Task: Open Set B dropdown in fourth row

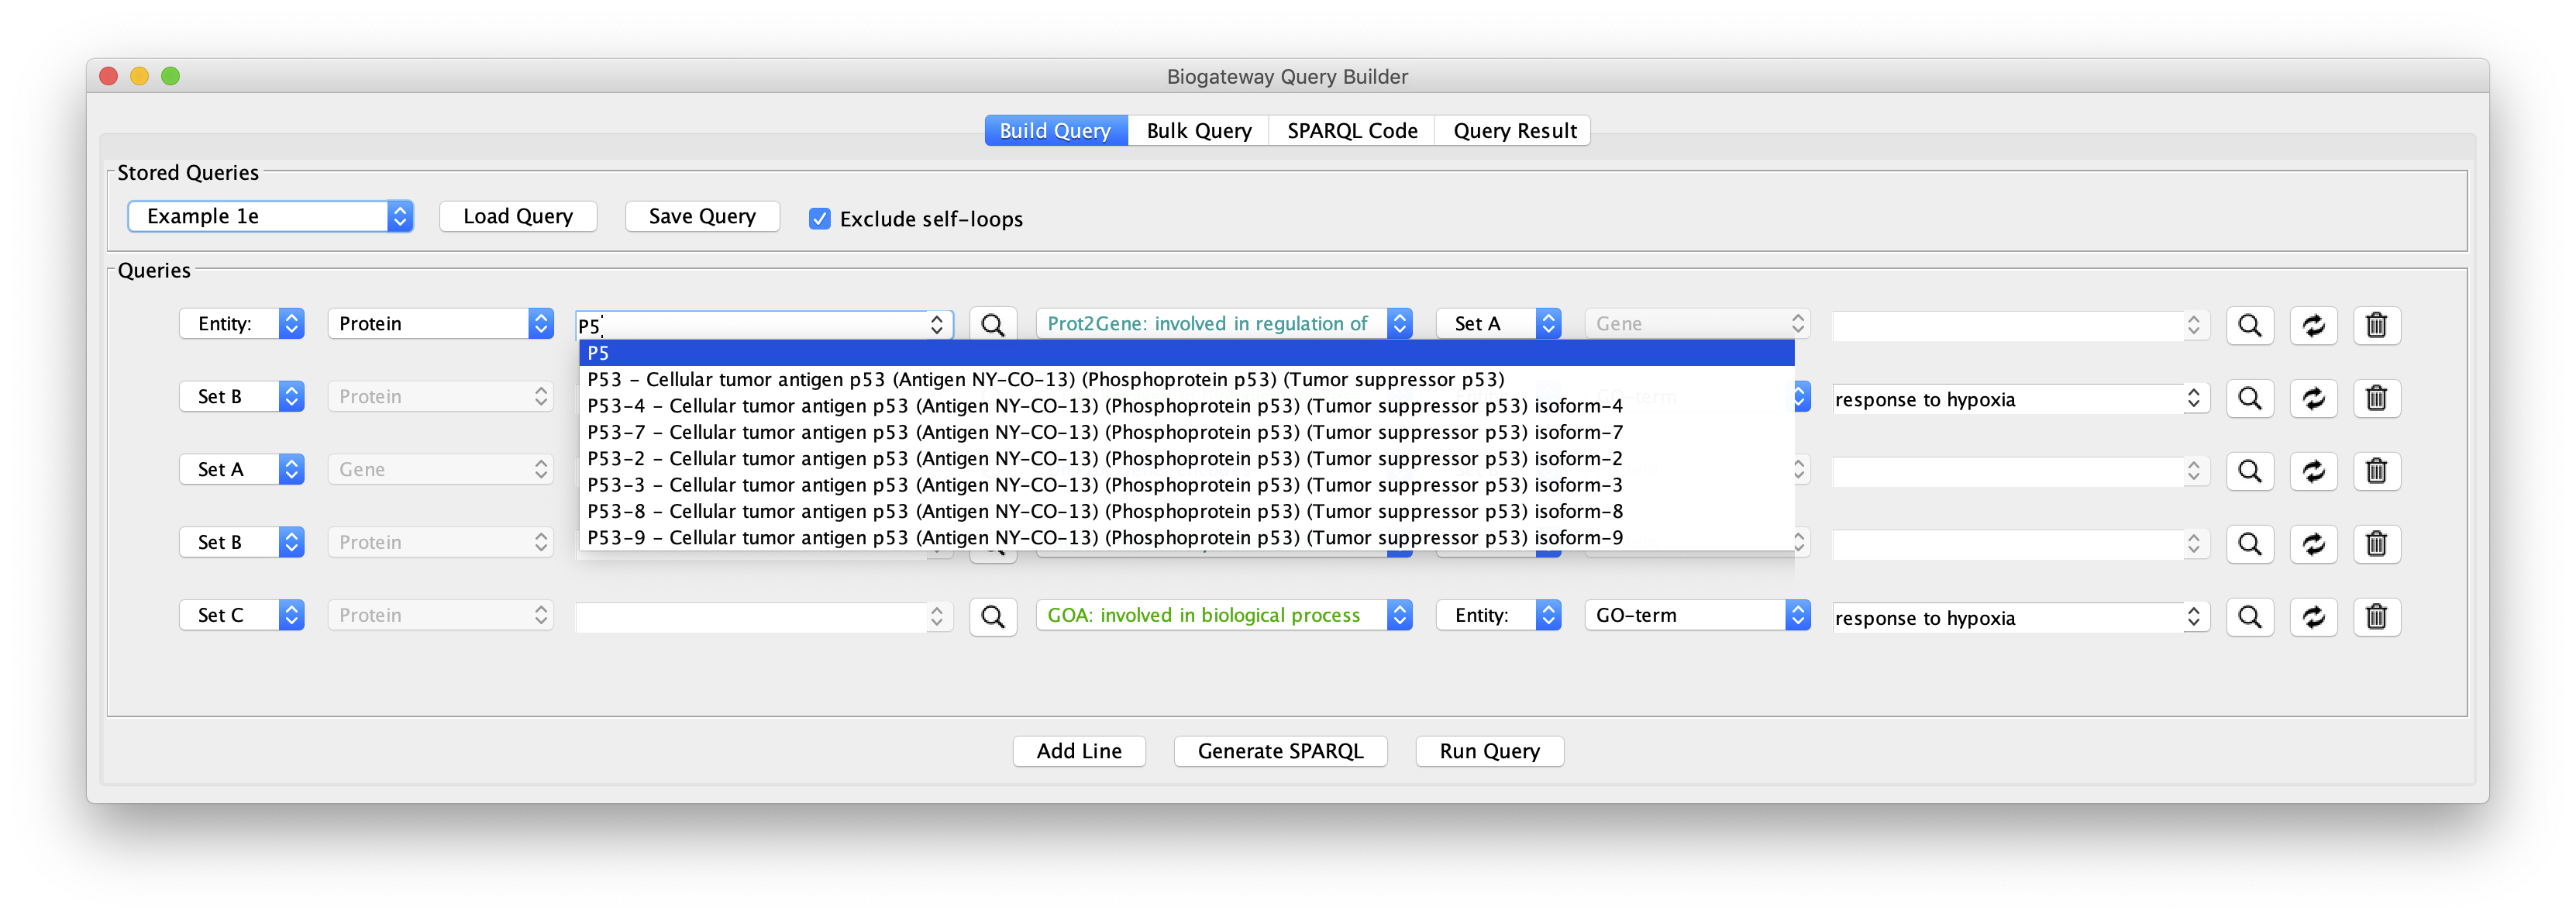Action: pyautogui.click(x=241, y=542)
